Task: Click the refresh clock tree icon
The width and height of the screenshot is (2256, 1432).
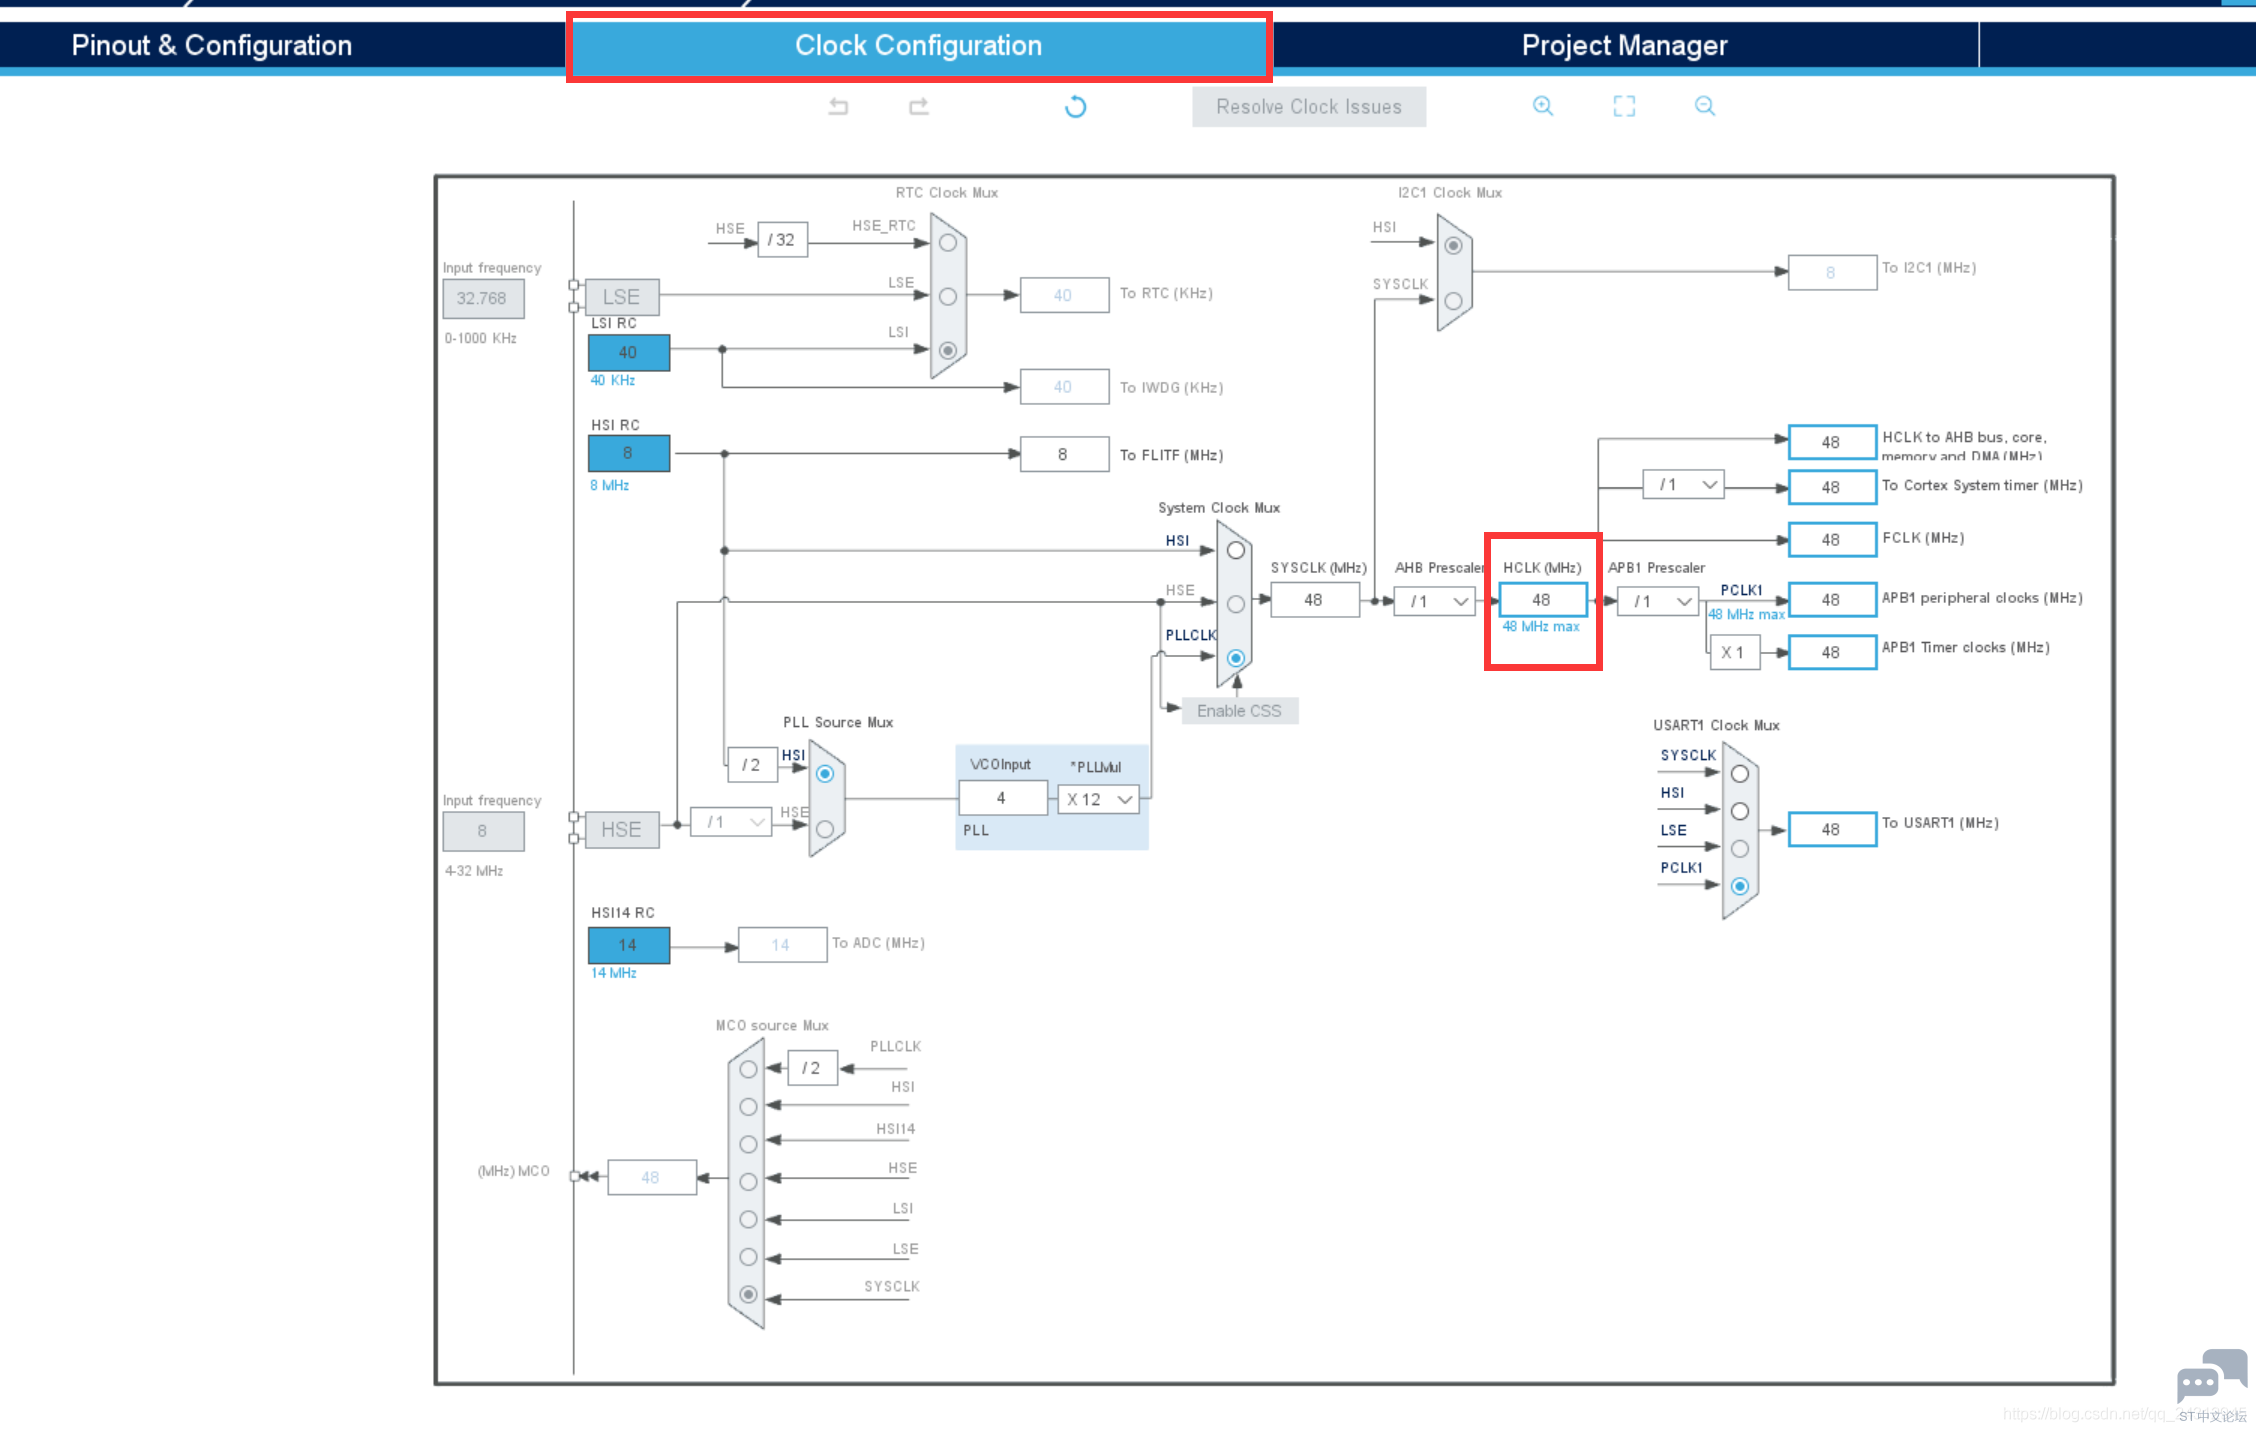Action: coord(1075,107)
